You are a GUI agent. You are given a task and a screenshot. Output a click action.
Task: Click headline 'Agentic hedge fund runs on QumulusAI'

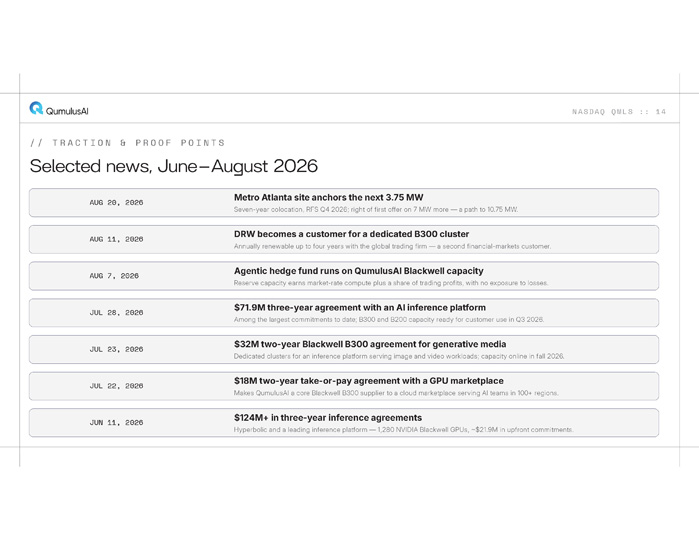(358, 271)
